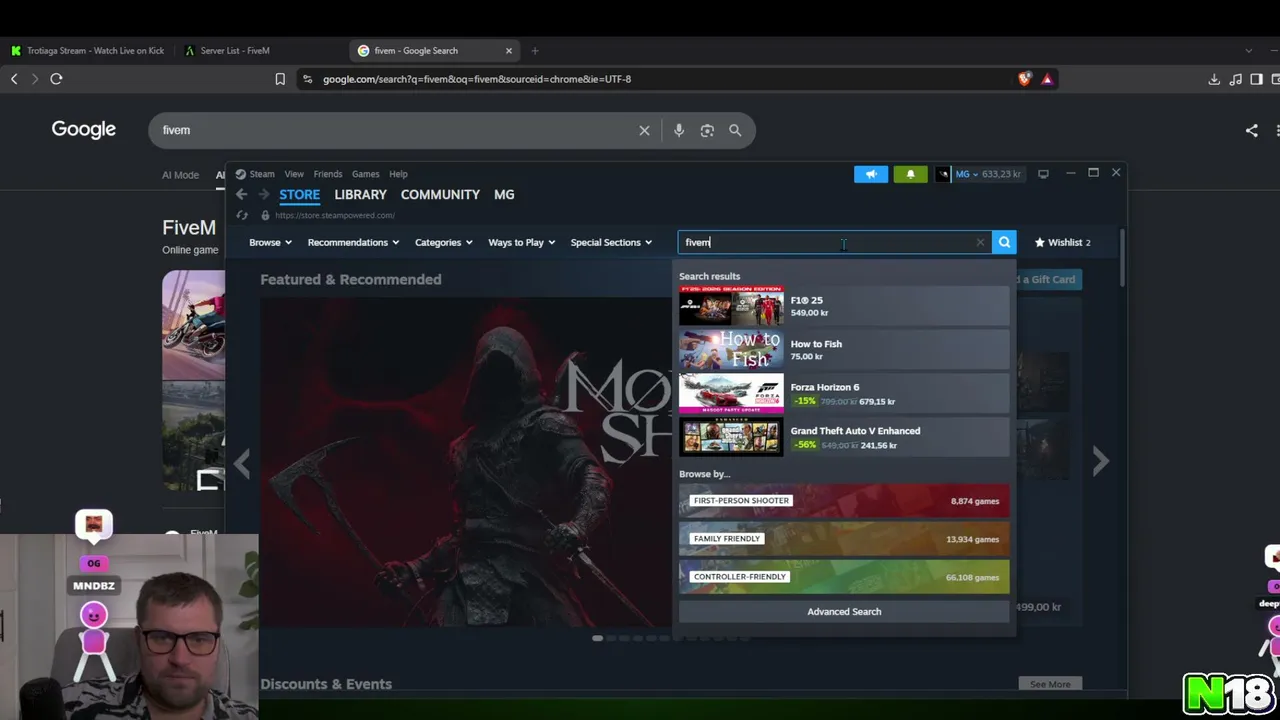Viewport: 1280px width, 720px height.
Task: Open the Steam menu
Action: tap(262, 174)
